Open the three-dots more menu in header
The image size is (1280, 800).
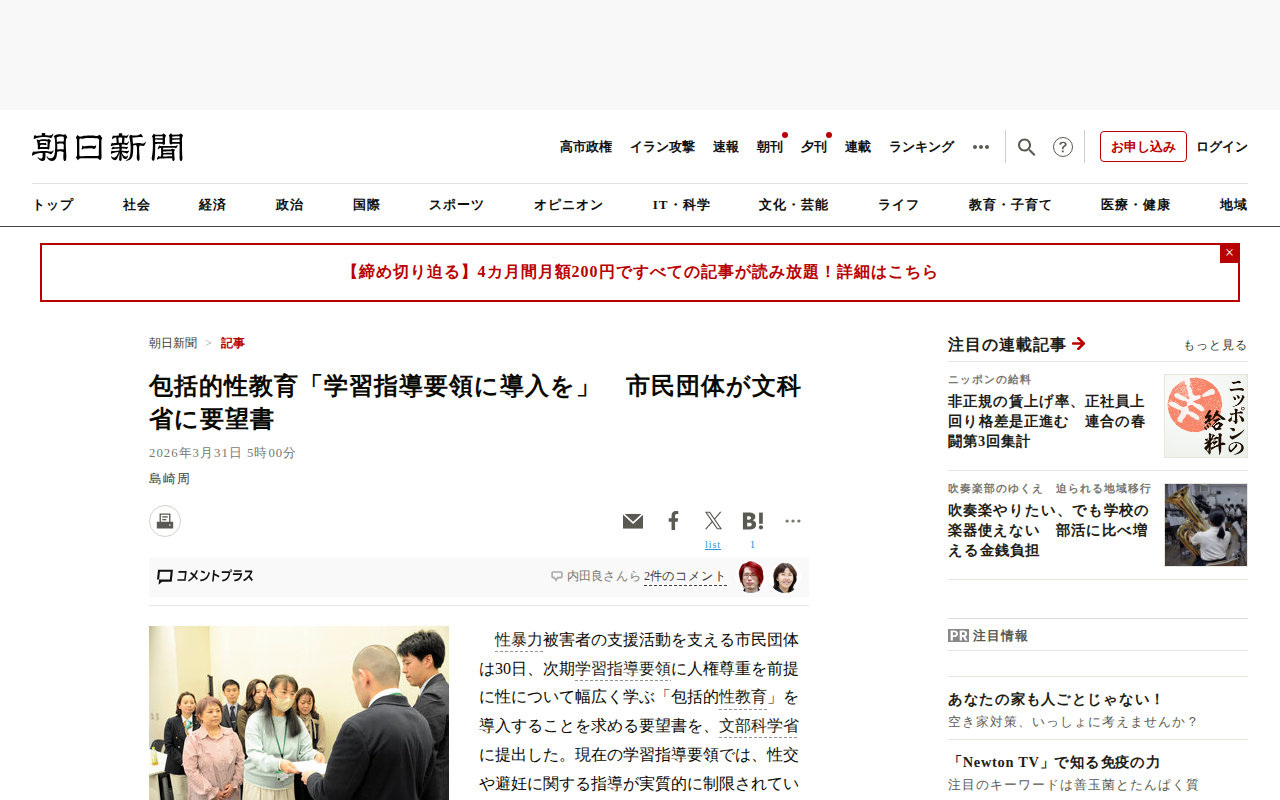tap(981, 147)
